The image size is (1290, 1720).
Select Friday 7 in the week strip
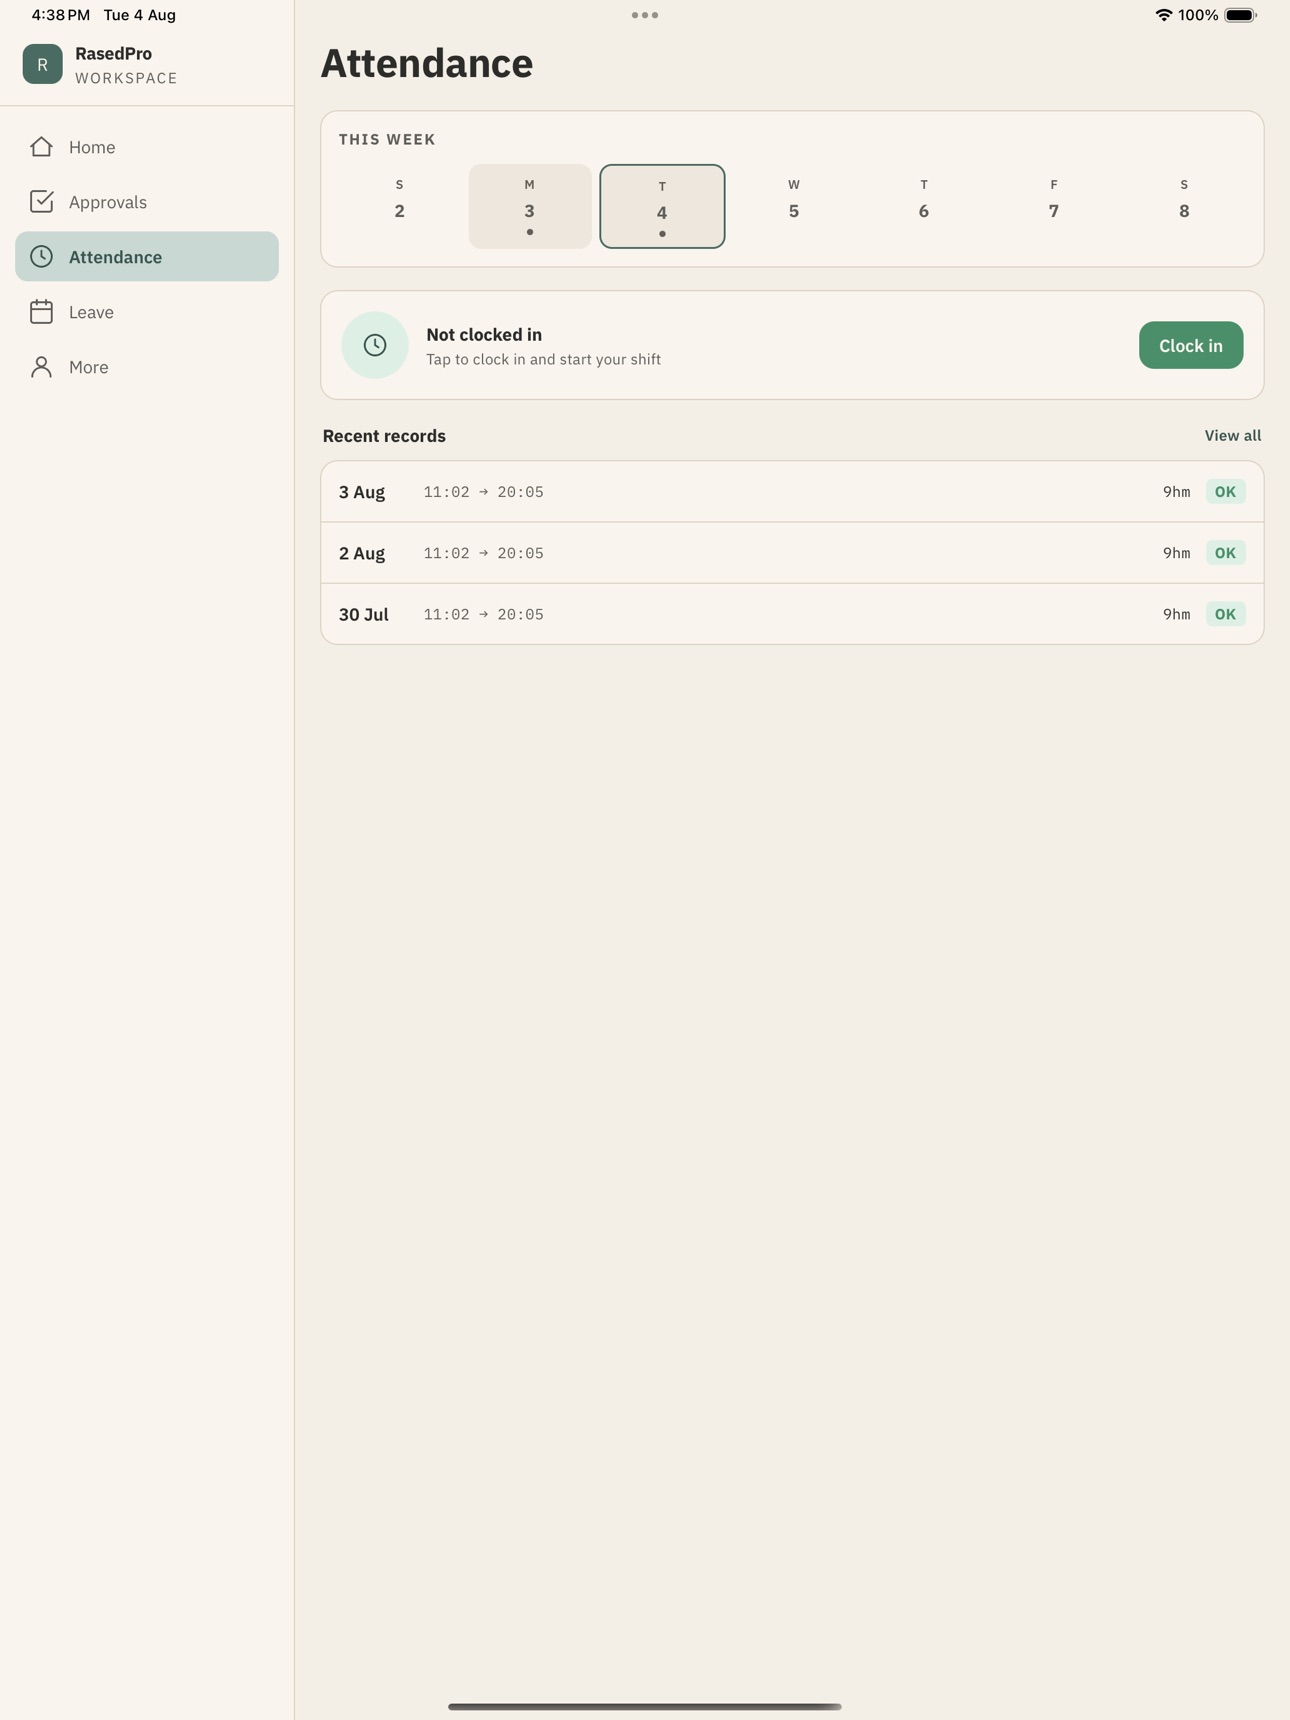(1054, 206)
